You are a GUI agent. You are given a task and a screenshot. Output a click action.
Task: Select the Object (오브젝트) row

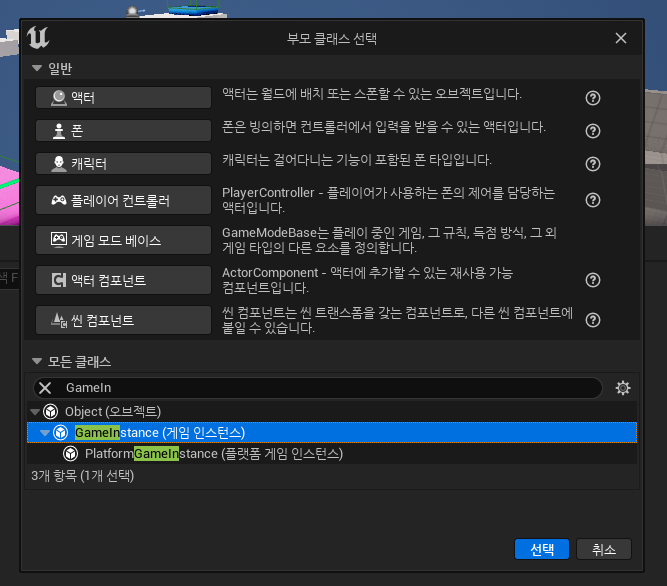[x=332, y=411]
